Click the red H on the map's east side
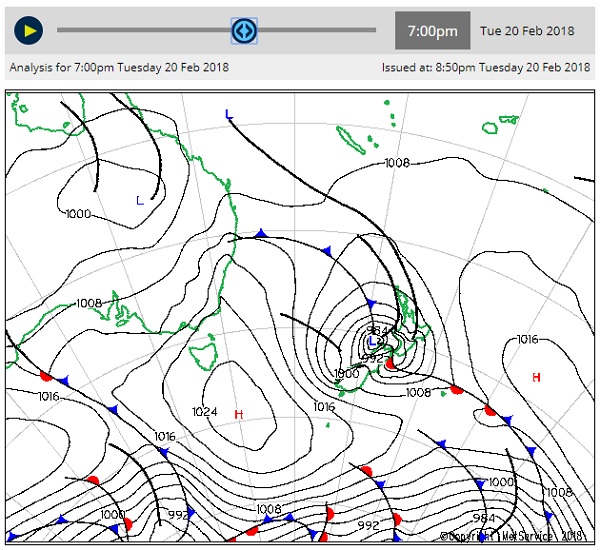Screen dimensions: 600x550 (x=536, y=377)
